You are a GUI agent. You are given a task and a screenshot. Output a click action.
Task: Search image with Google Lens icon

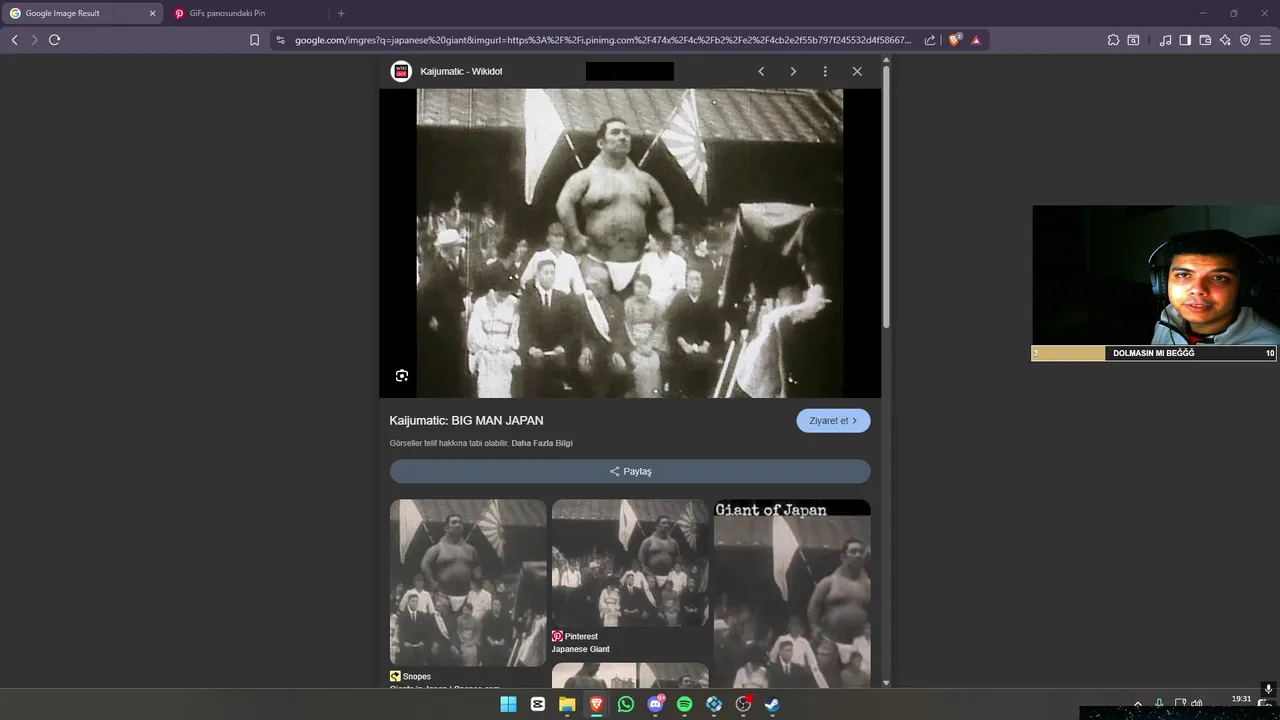402,375
